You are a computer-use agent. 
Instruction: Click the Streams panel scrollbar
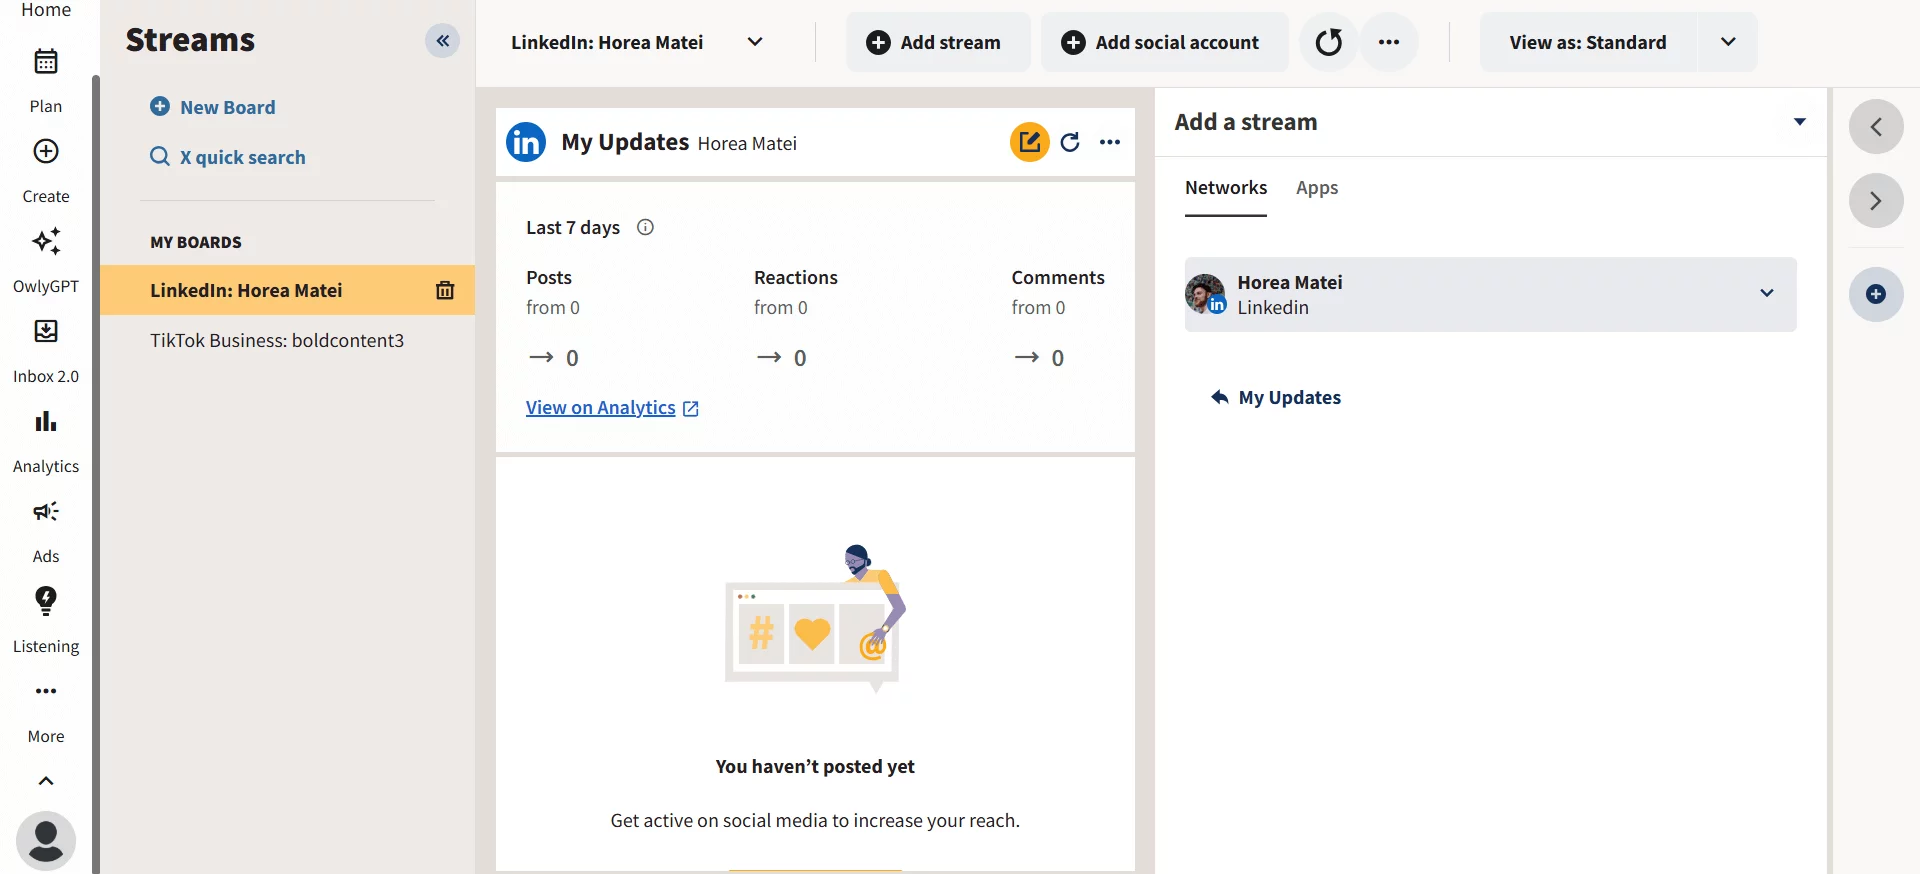[96, 474]
